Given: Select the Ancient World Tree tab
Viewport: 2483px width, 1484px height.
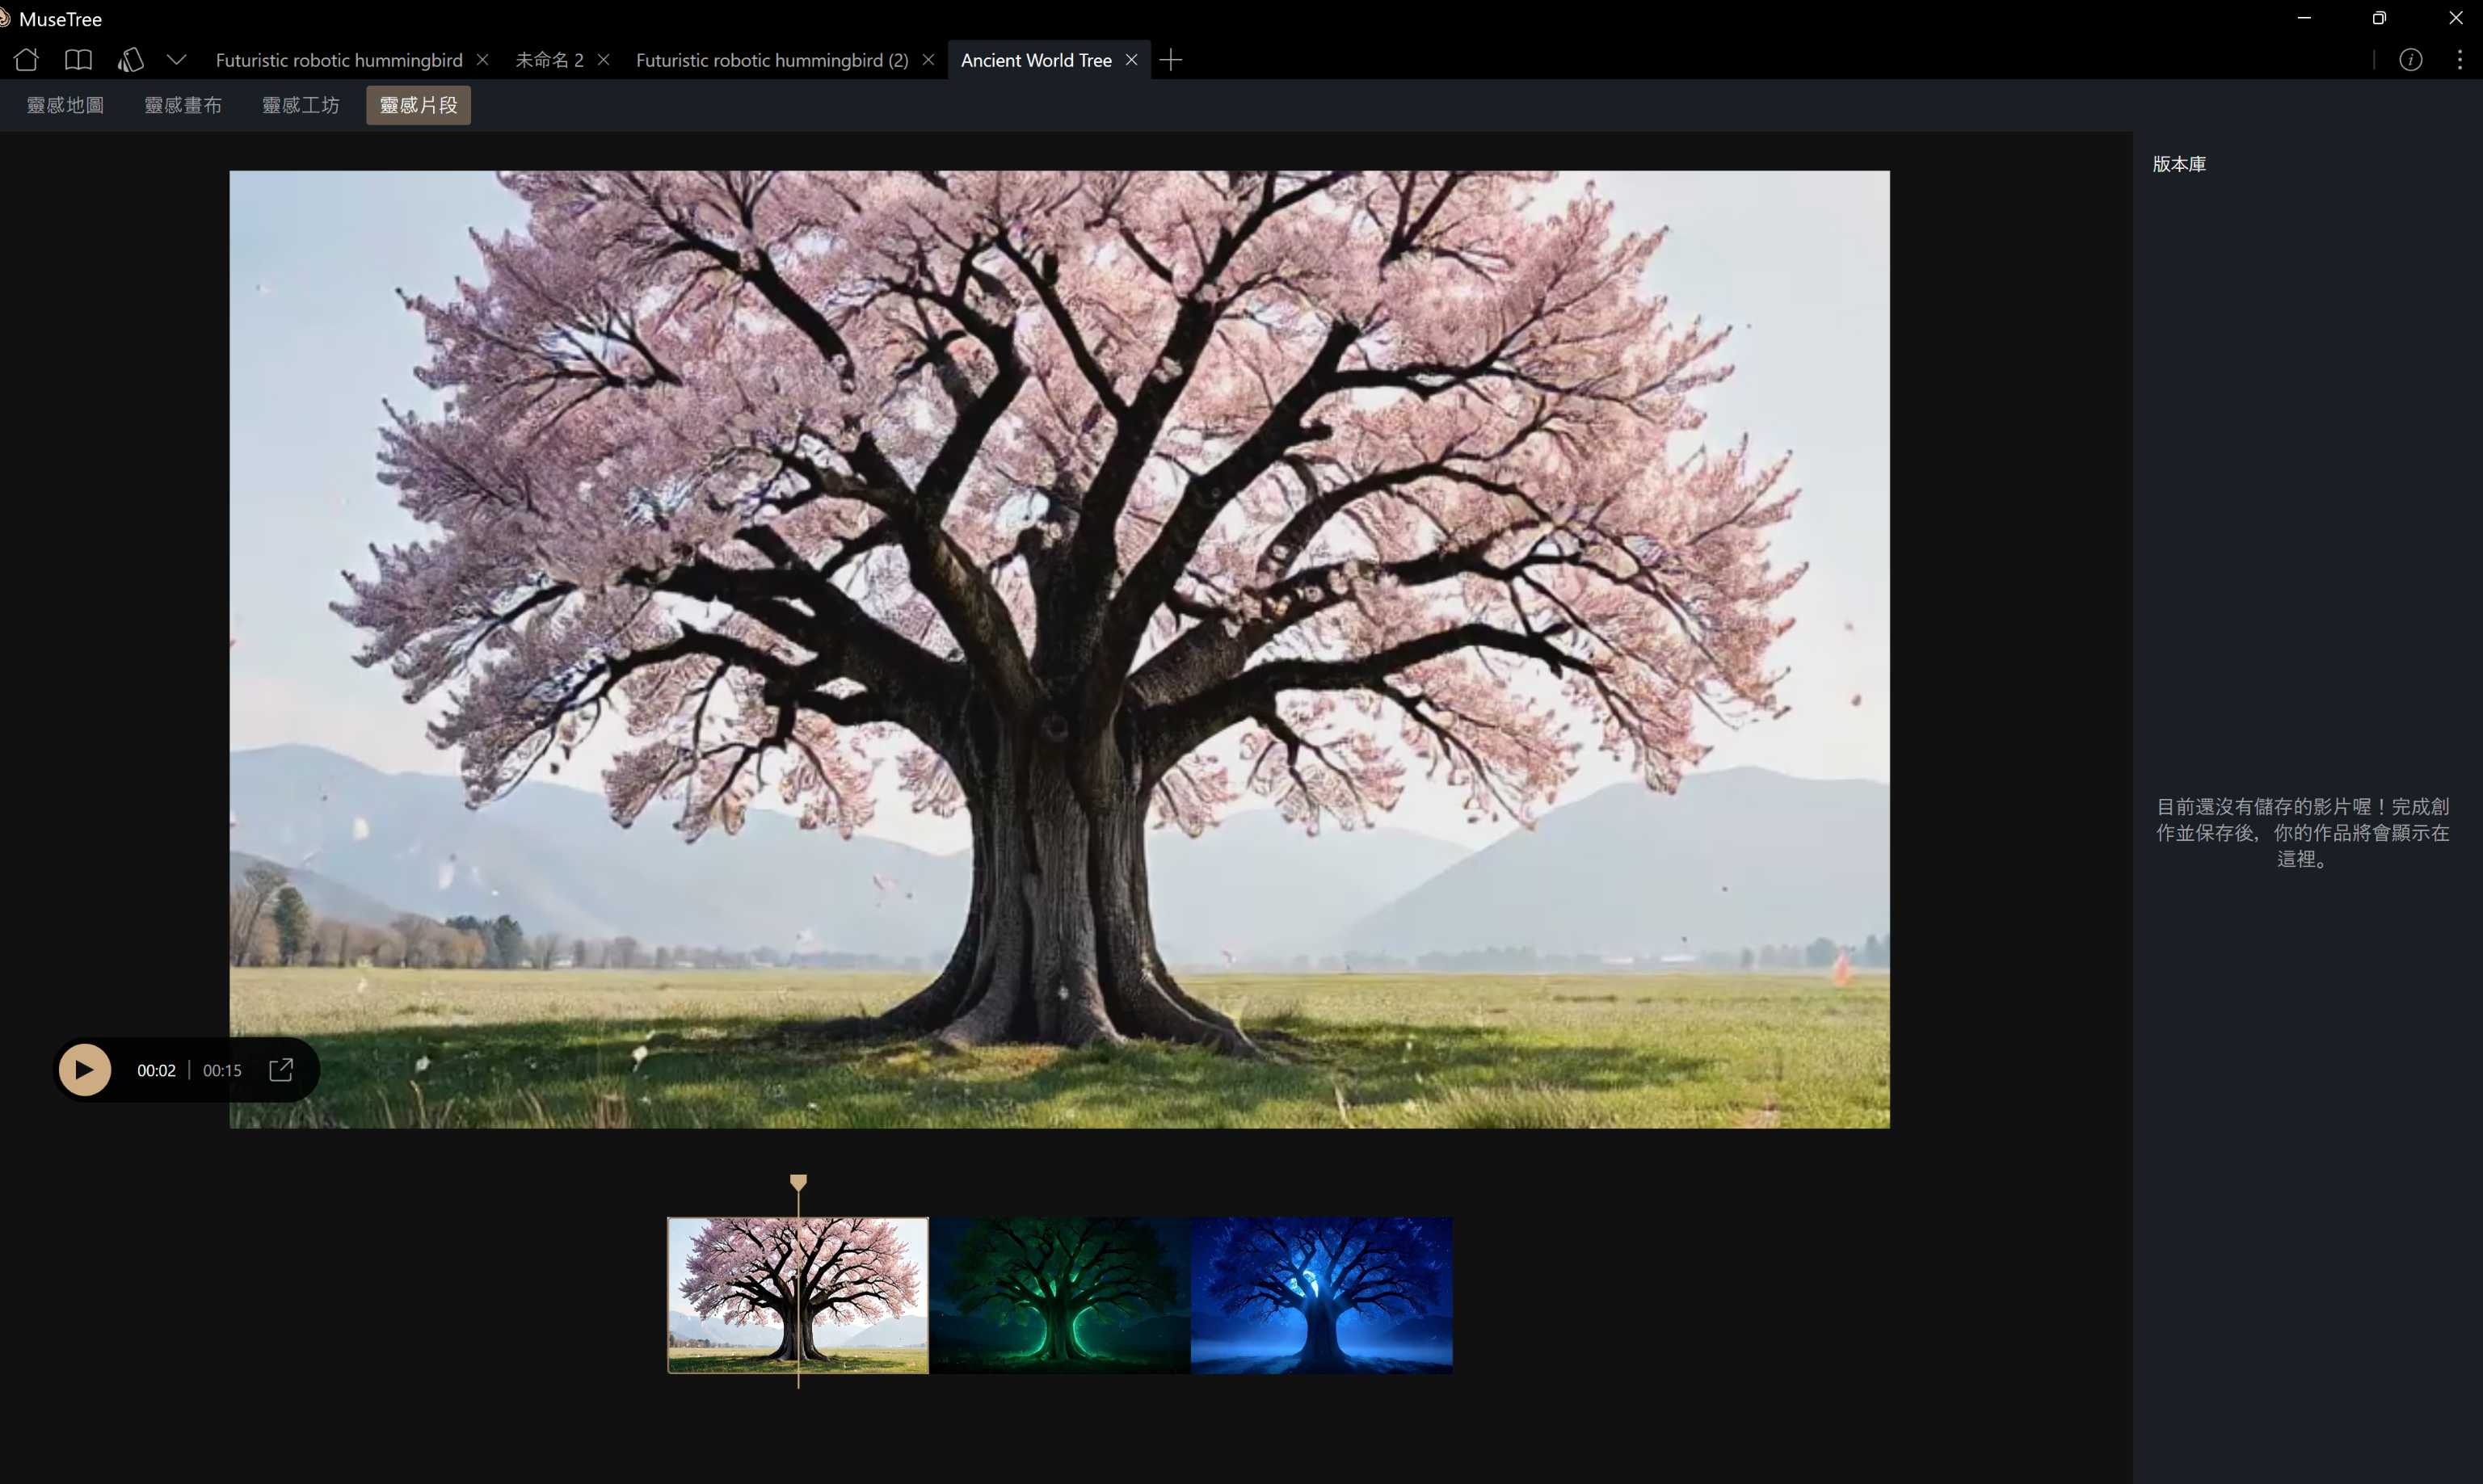Looking at the screenshot, I should point(1036,60).
